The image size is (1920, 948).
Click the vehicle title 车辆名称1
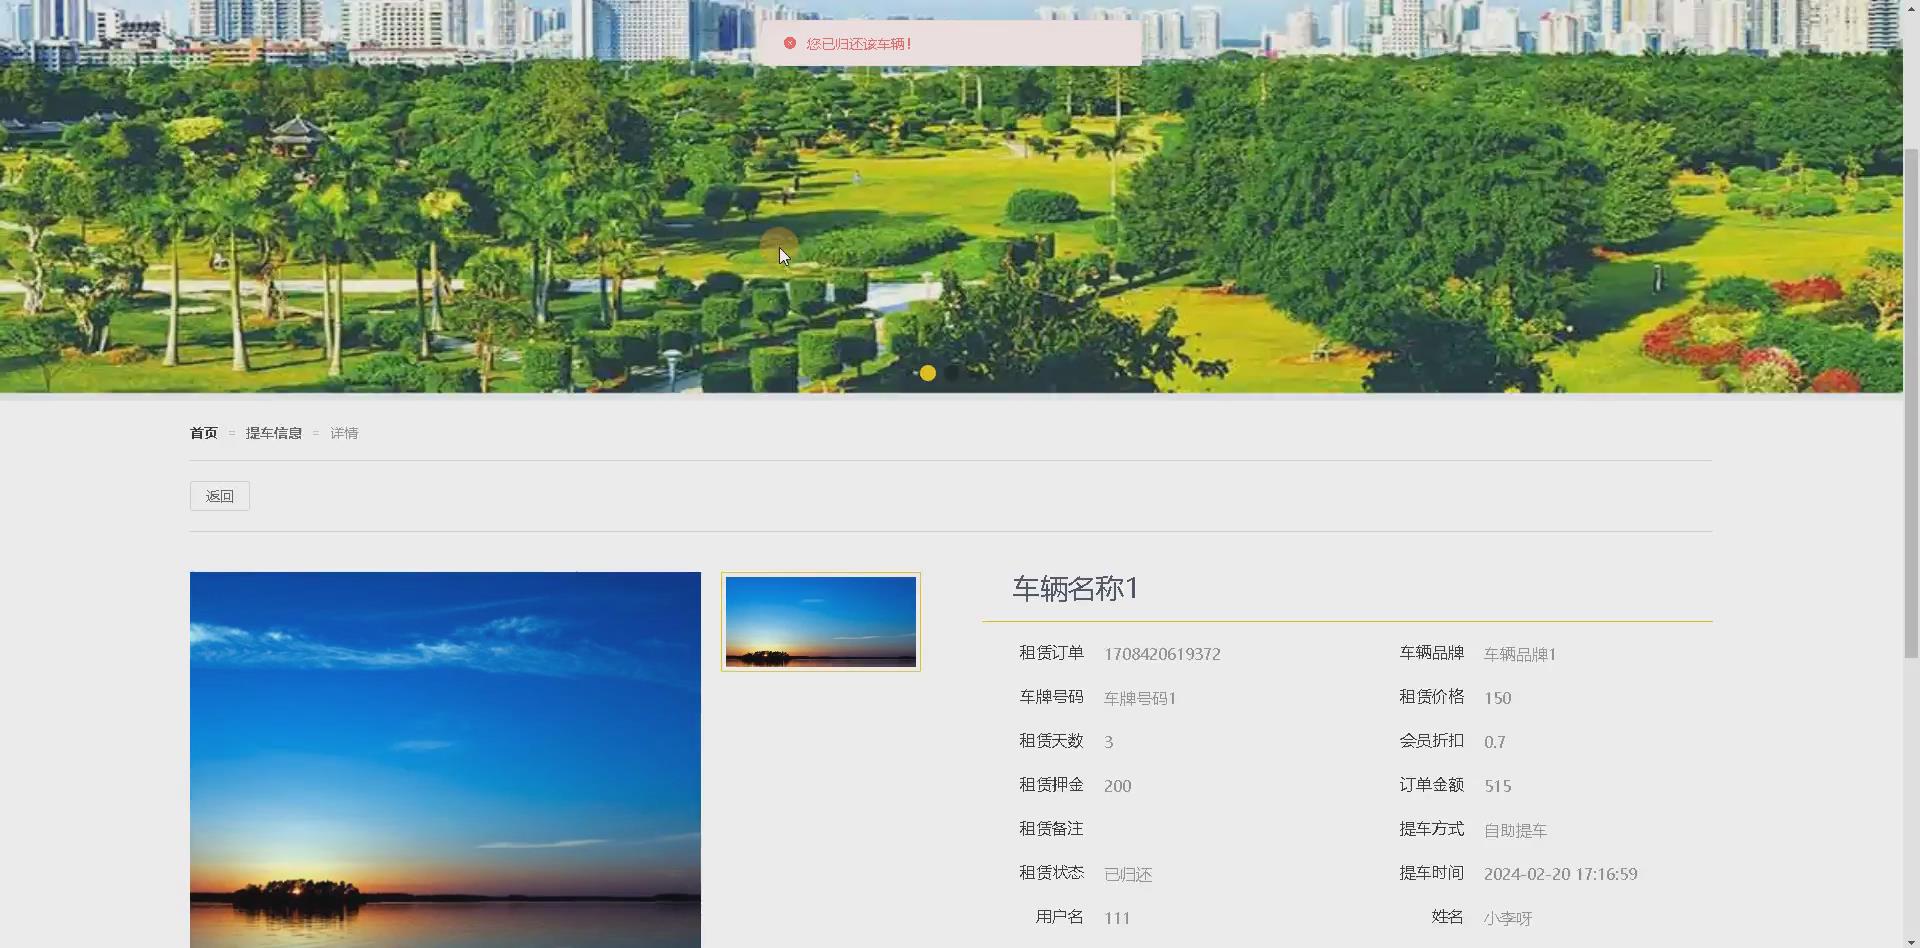point(1074,589)
